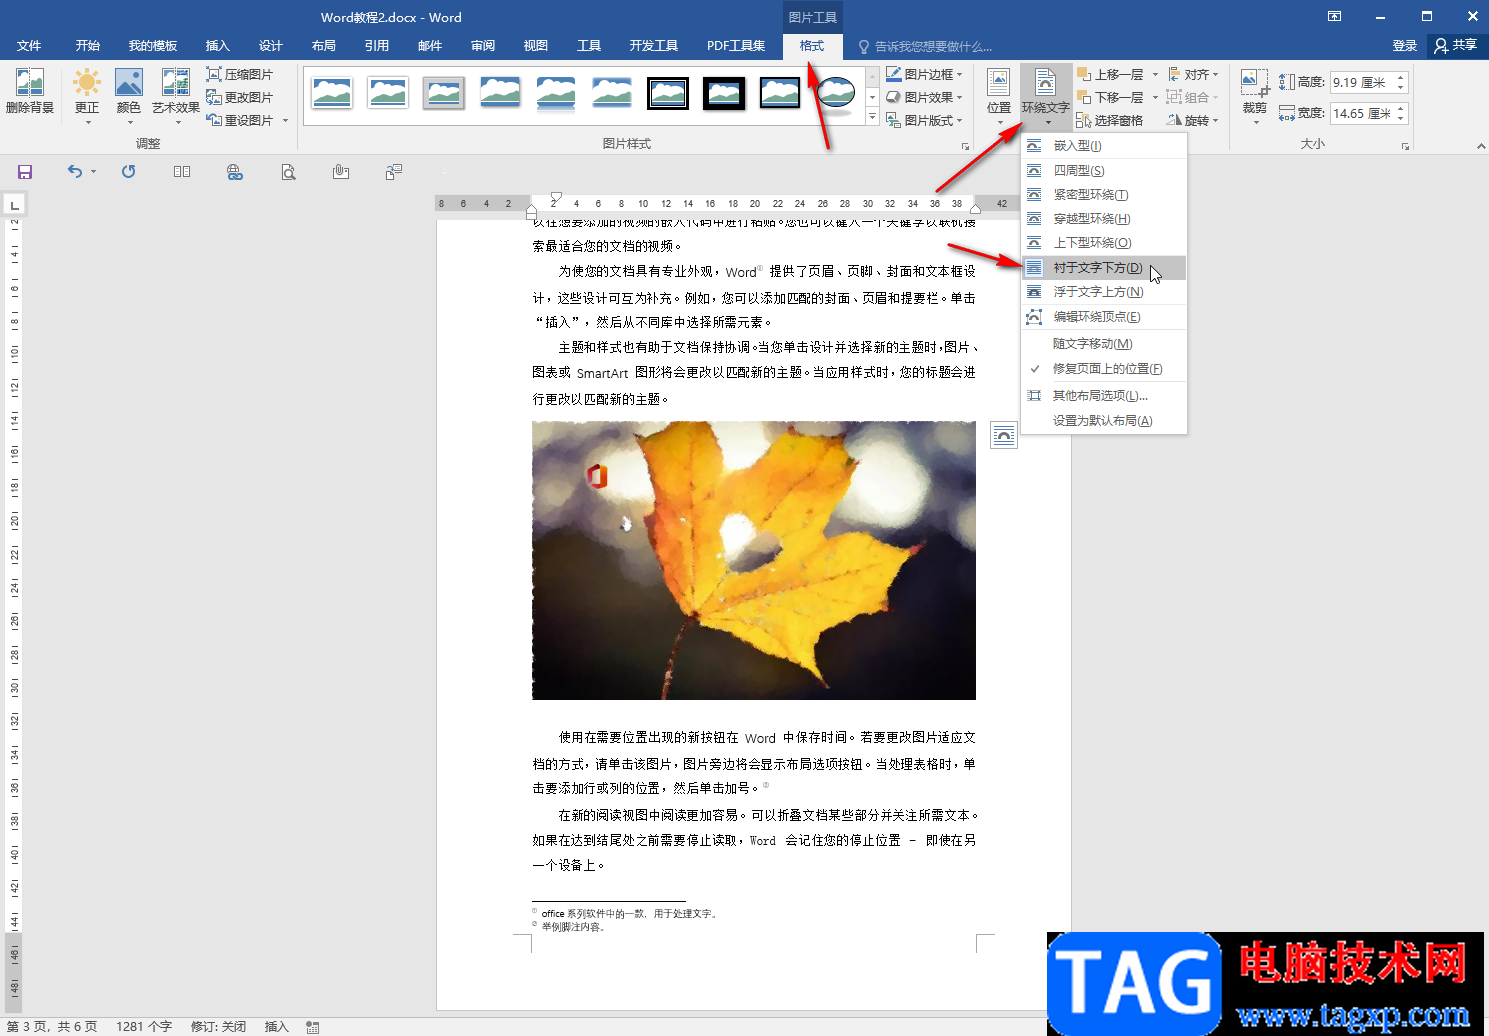The image size is (1489, 1036).
Task: Select Tight wrapping (紧密型环绕)
Action: point(1104,195)
